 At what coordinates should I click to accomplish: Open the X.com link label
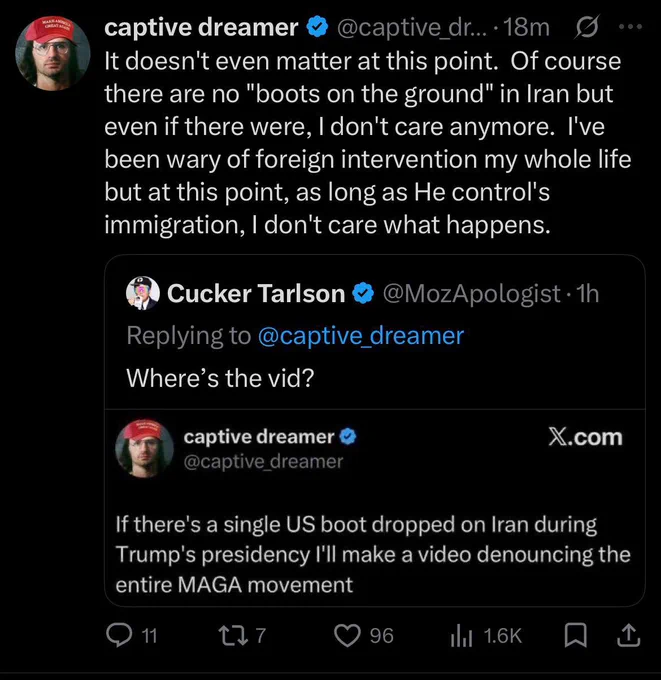pyautogui.click(x=585, y=437)
